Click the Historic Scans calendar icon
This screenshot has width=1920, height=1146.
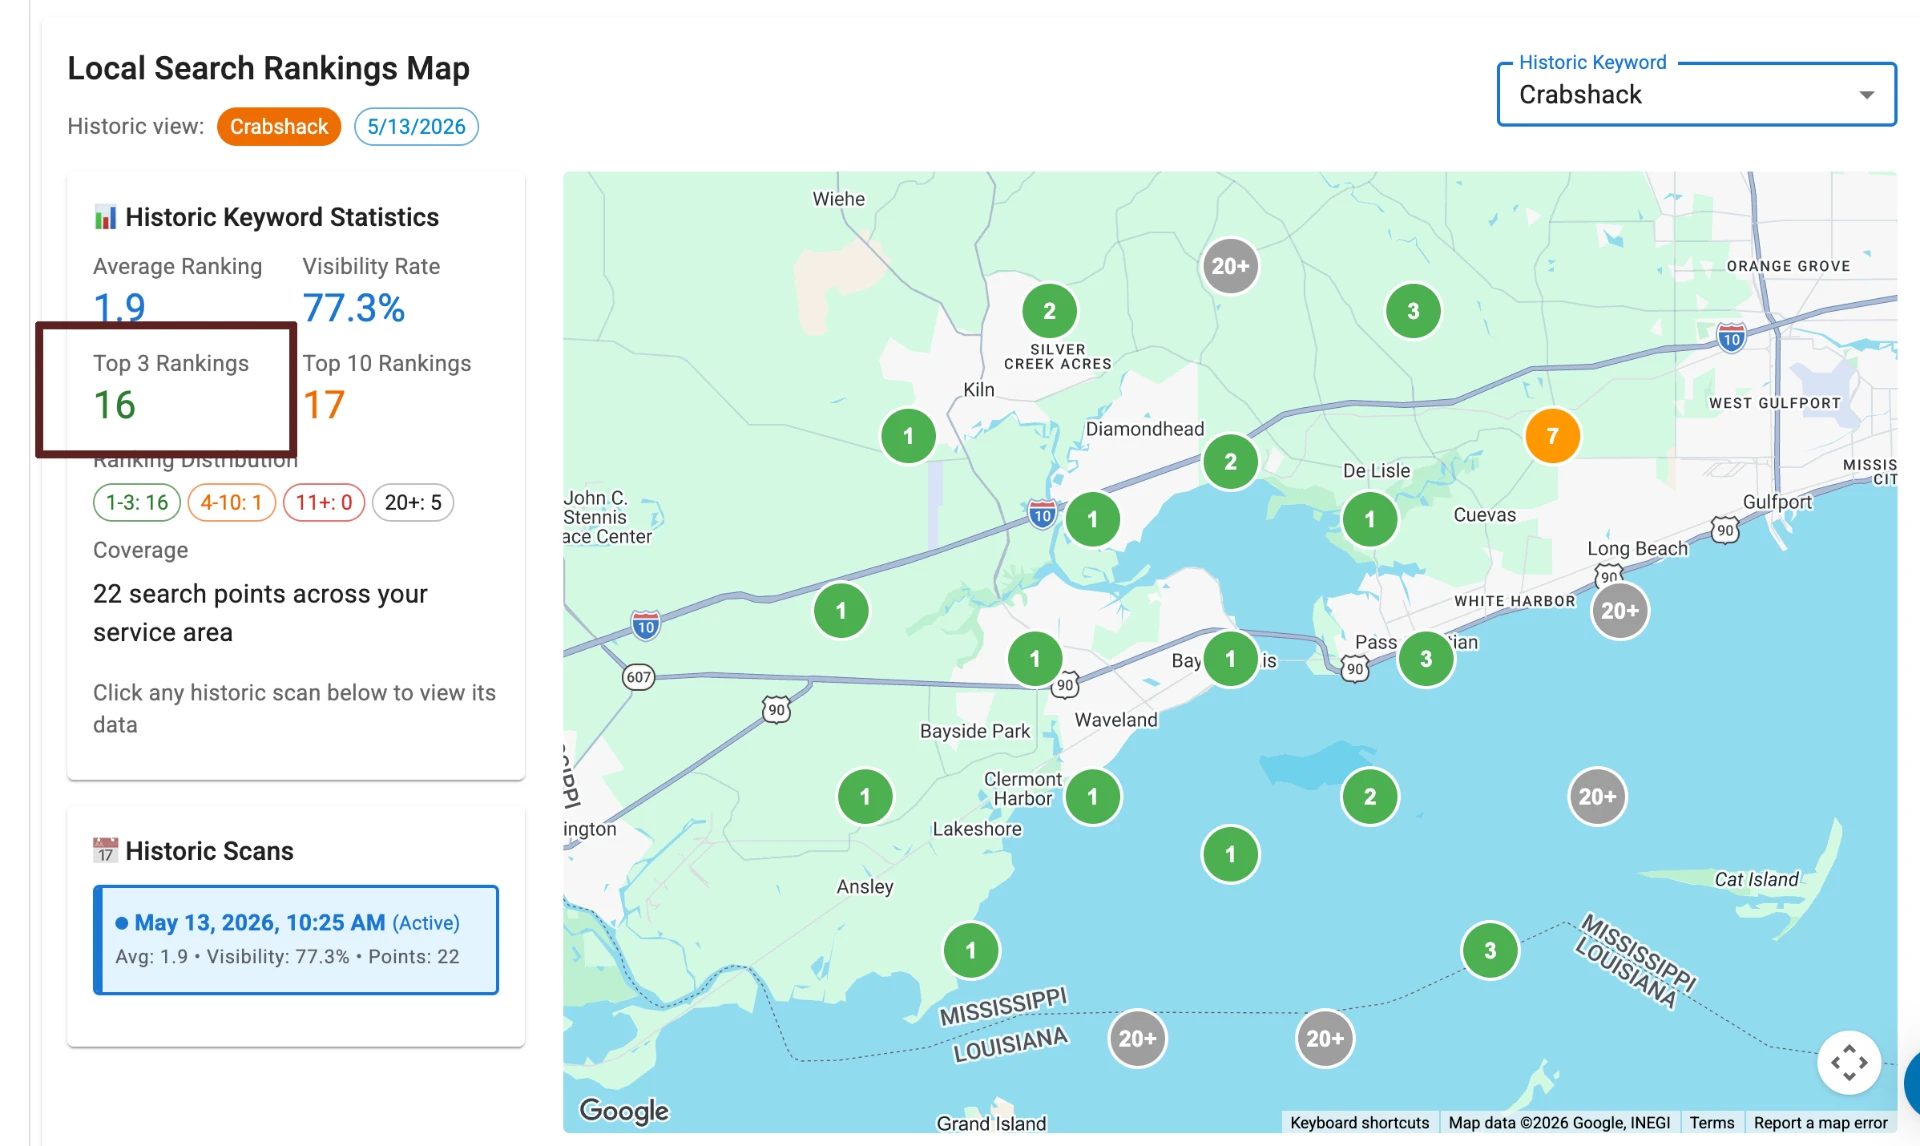click(105, 851)
